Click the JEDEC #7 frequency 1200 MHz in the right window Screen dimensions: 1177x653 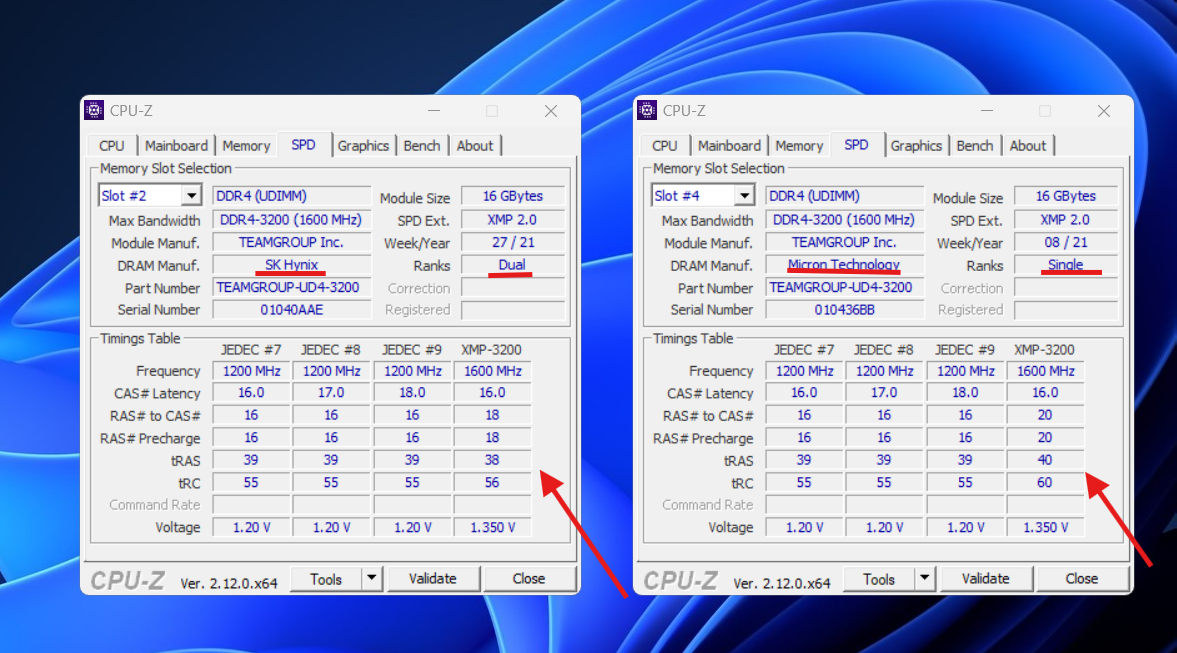[804, 371]
